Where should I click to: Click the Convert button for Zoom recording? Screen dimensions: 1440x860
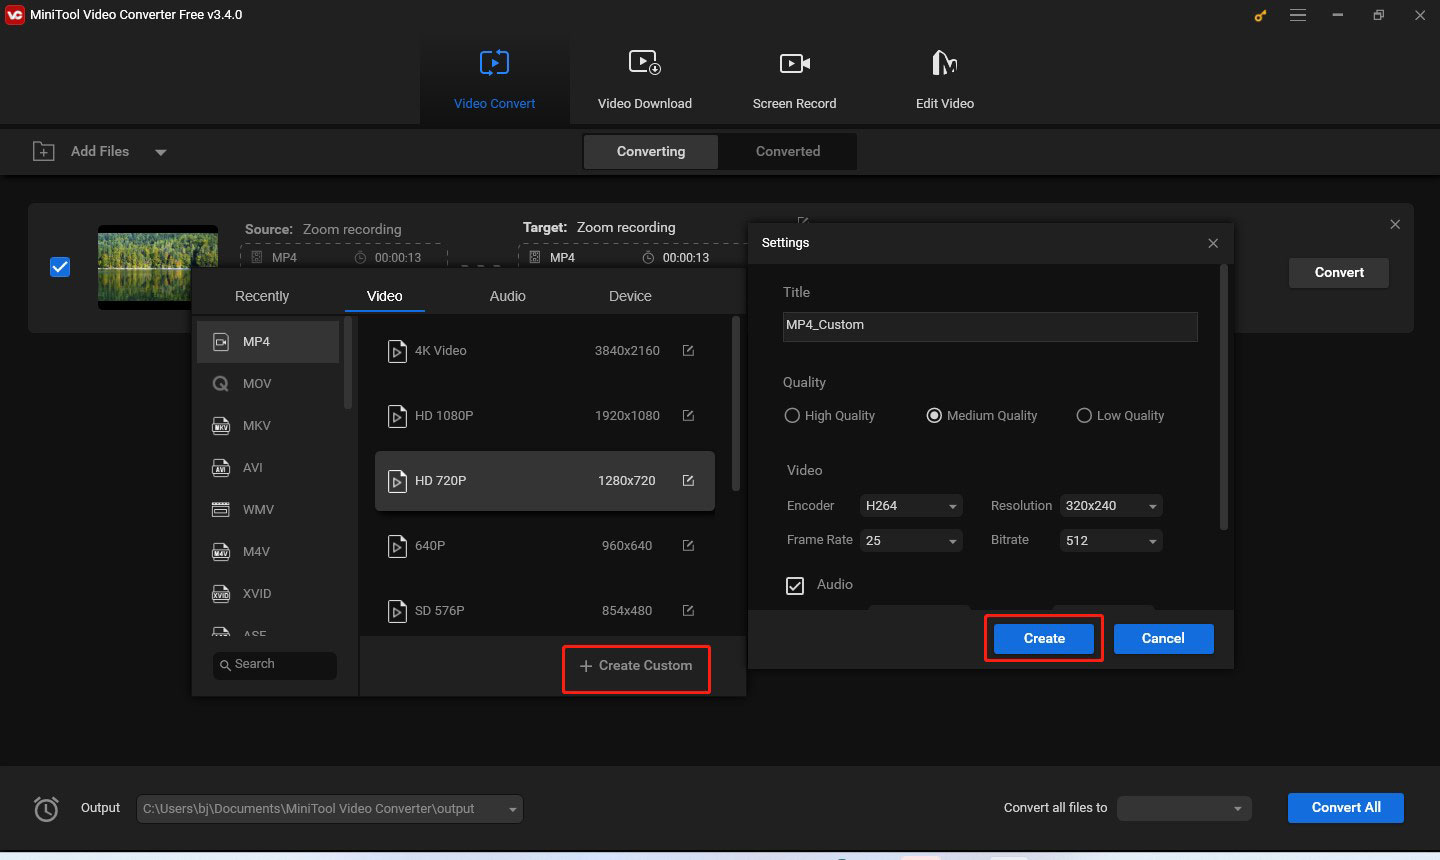1339,272
